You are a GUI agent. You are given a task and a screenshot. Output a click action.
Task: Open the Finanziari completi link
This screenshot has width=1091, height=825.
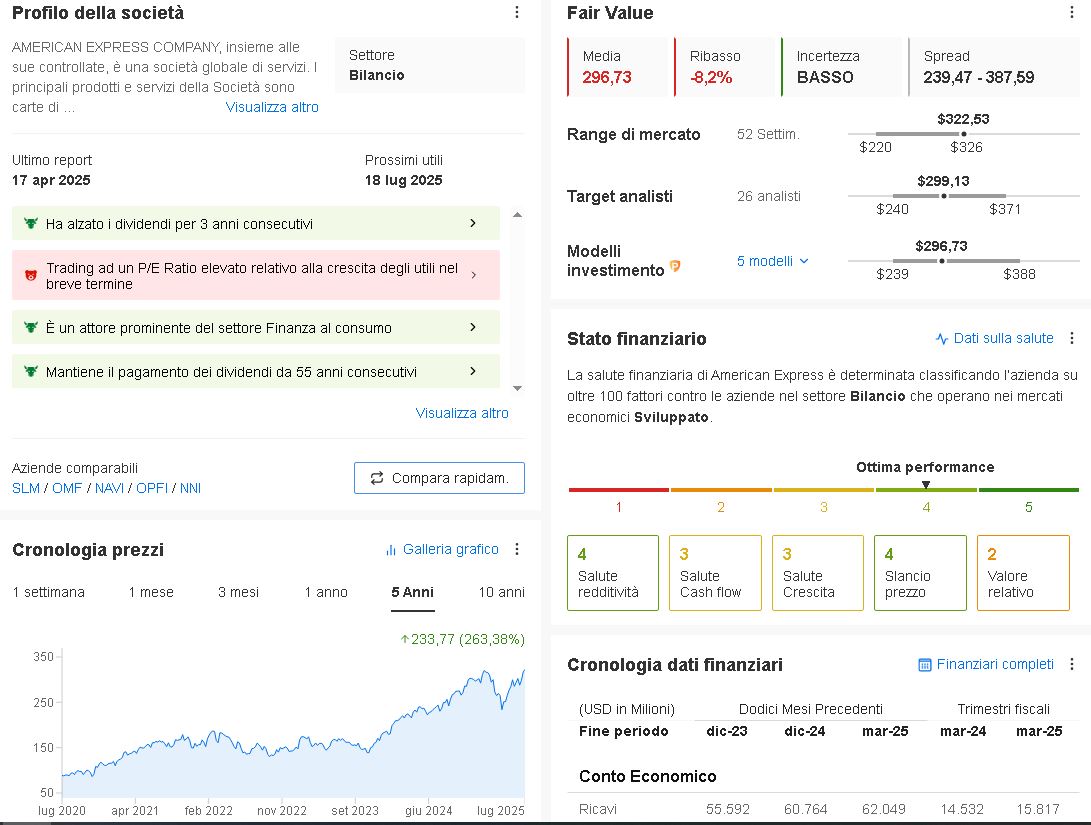point(995,664)
